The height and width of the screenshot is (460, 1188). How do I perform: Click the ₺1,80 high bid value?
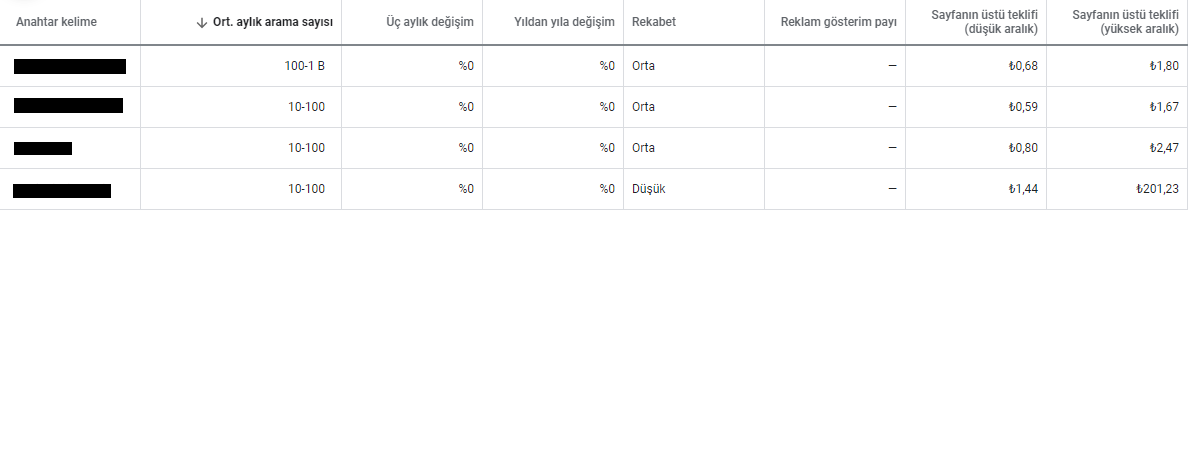click(1164, 66)
